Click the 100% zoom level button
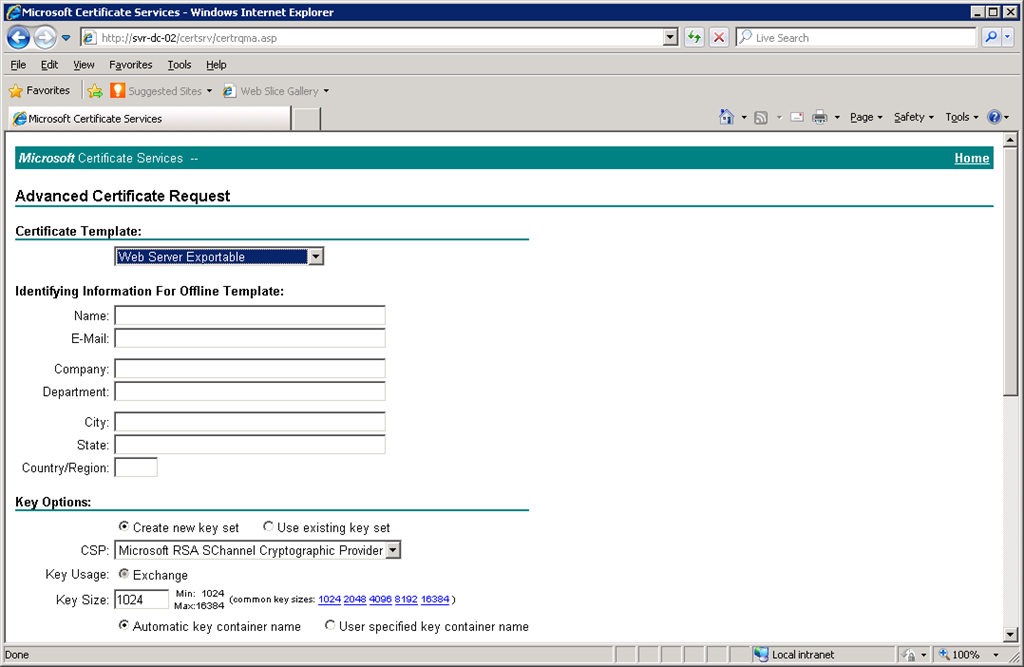 point(959,655)
